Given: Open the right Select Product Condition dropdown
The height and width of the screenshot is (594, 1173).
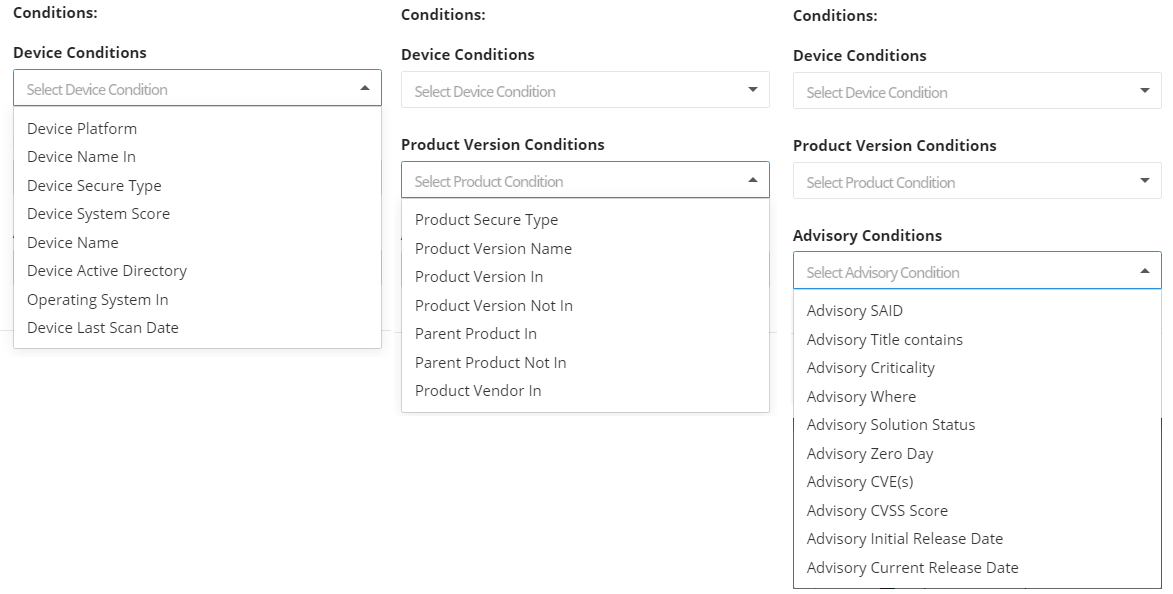Looking at the screenshot, I should (977, 182).
